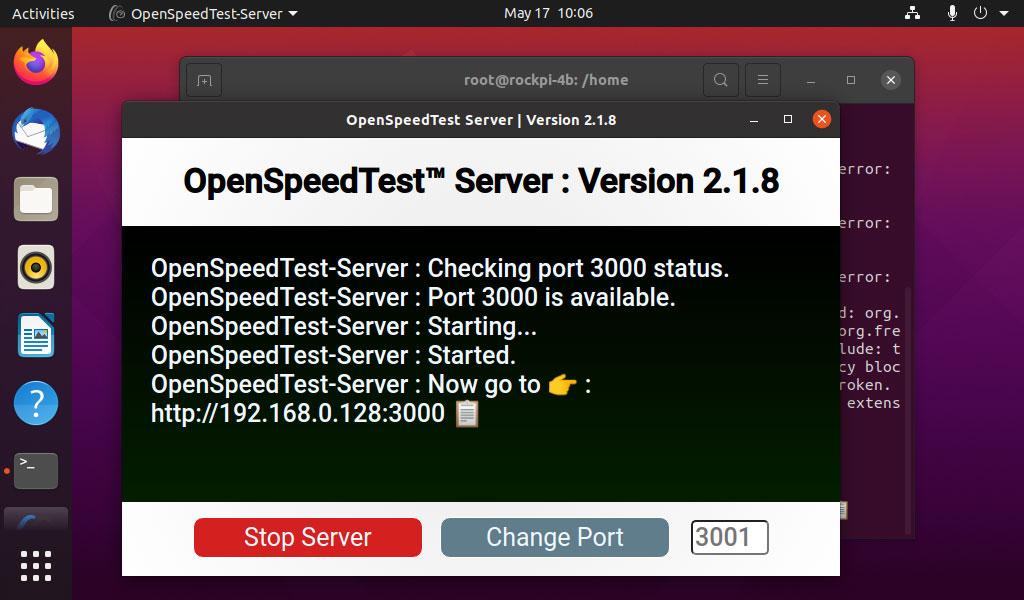
Task: Switch to Terminal in the dock
Action: click(36, 471)
